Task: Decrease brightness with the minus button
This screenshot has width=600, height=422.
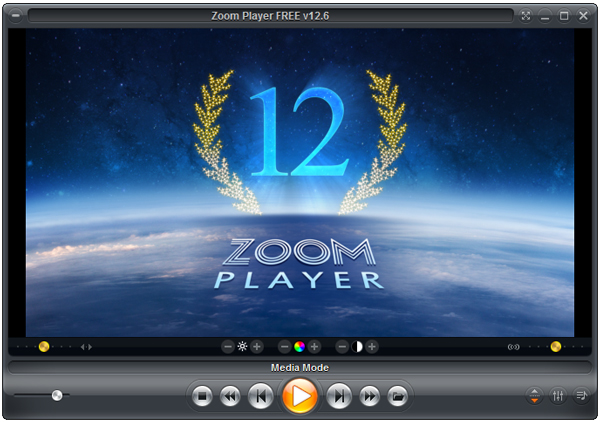Action: click(228, 347)
